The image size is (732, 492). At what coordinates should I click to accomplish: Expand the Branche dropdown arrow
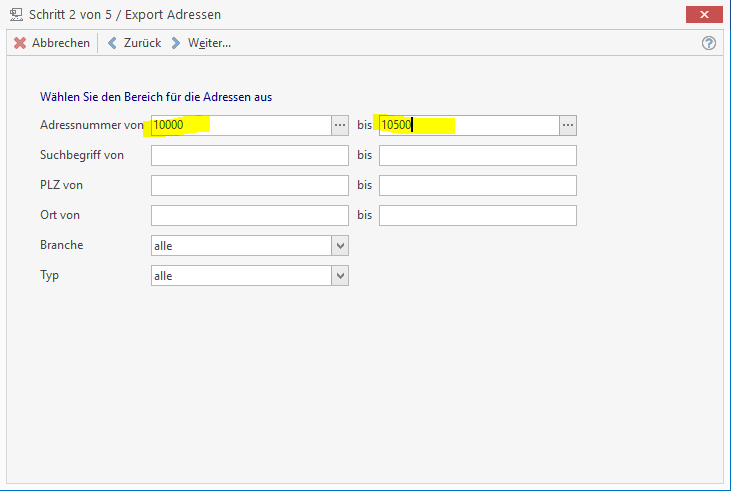(x=340, y=245)
